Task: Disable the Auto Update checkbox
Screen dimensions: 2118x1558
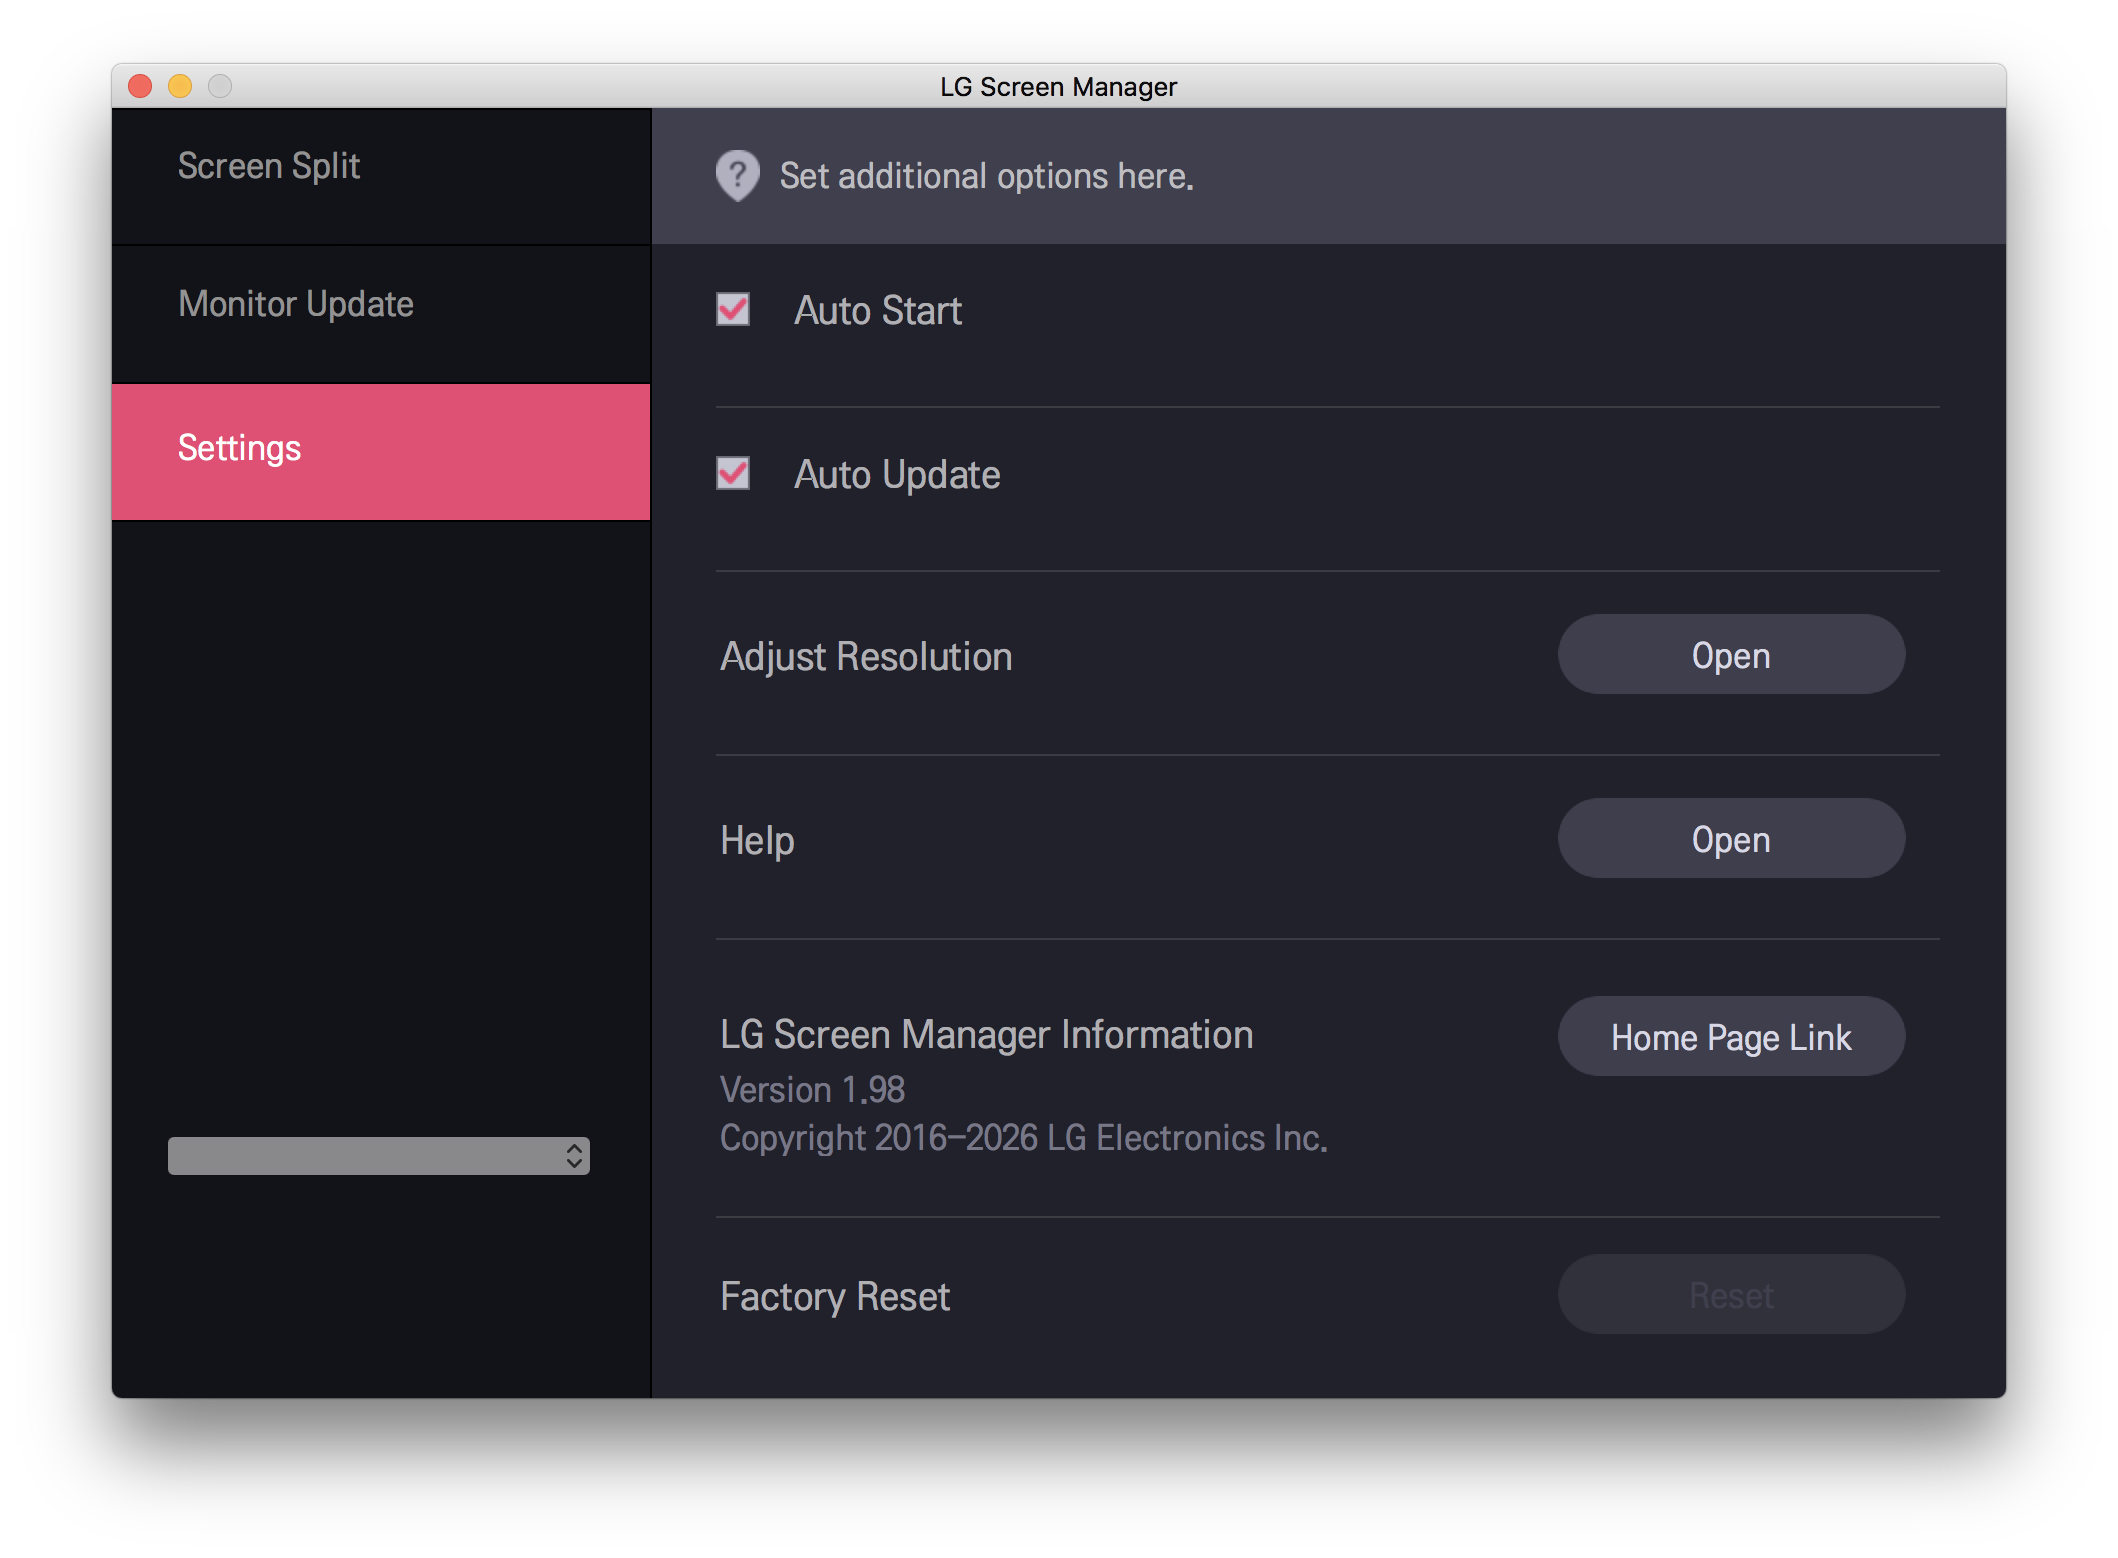Action: click(x=733, y=473)
